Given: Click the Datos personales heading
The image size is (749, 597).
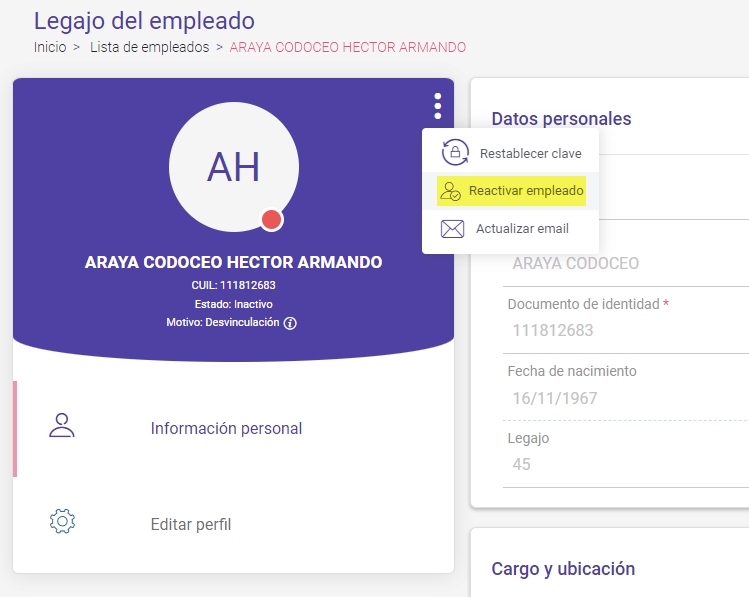Looking at the screenshot, I should [x=561, y=119].
